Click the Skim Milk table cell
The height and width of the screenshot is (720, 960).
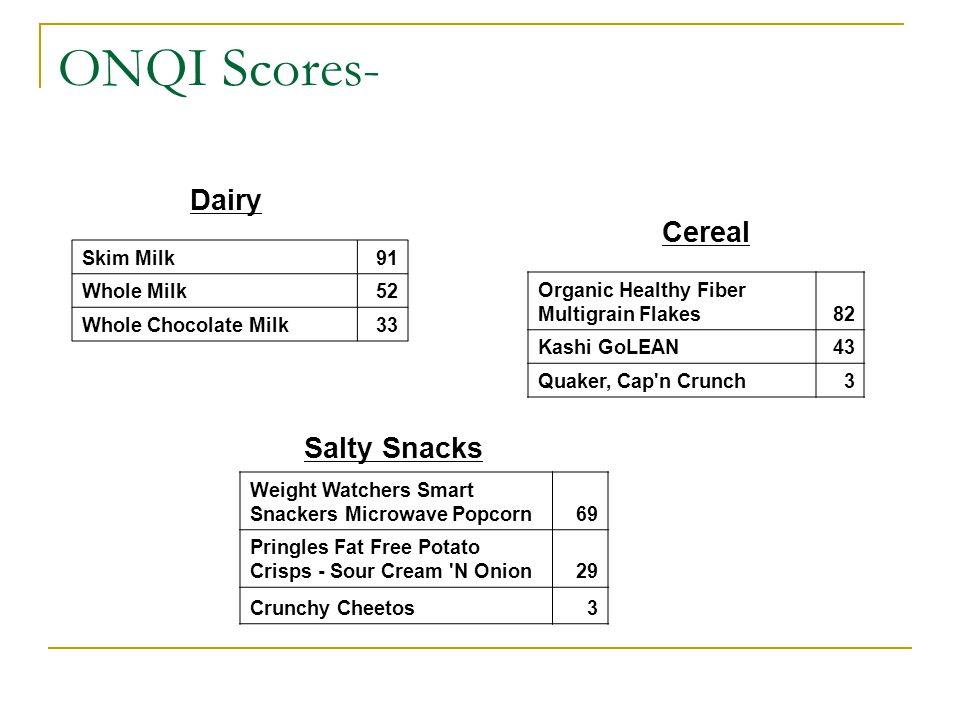(215, 257)
